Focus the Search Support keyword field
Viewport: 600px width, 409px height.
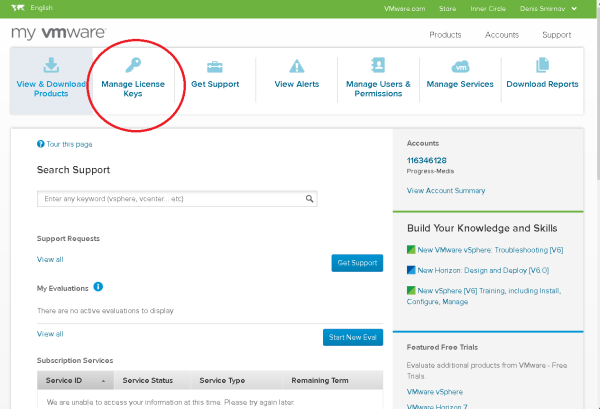[x=177, y=199]
